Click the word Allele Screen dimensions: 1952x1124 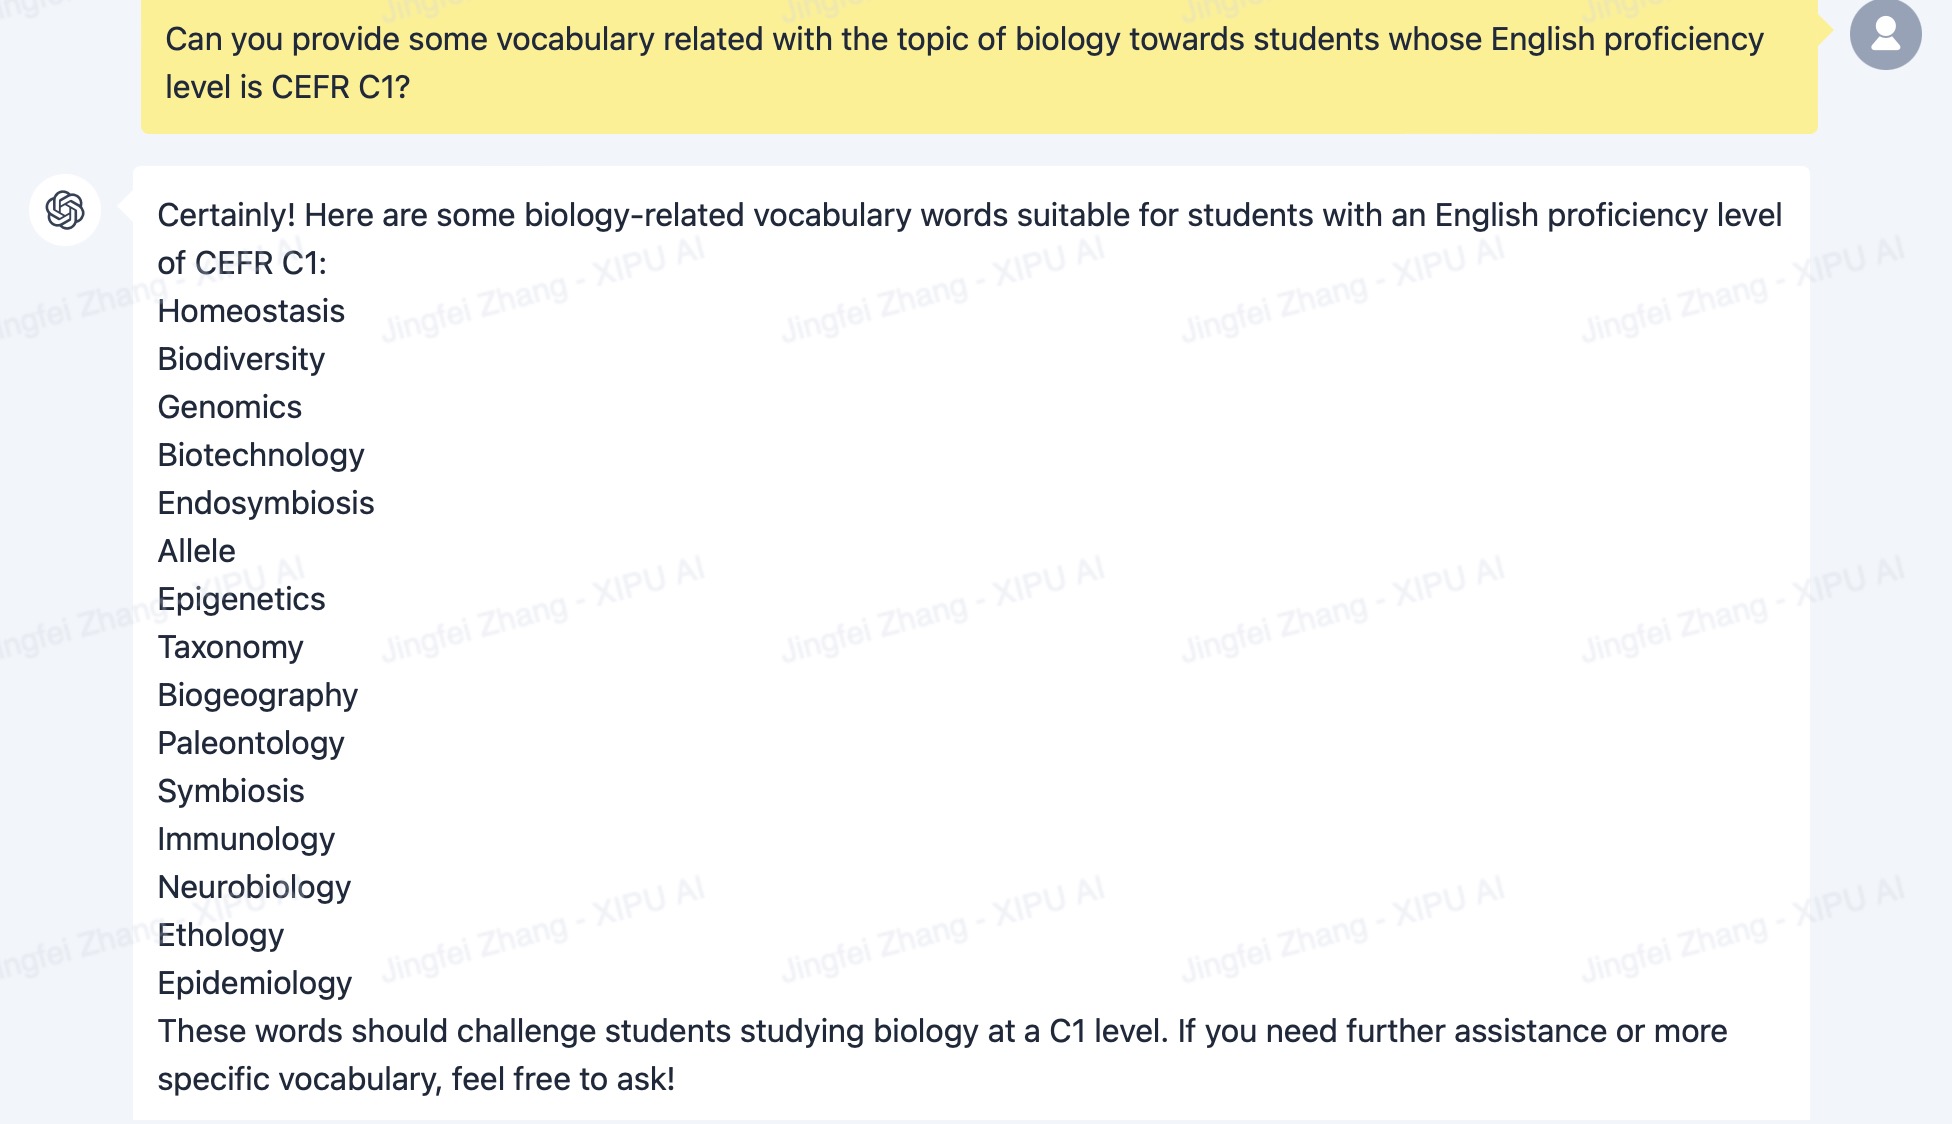(x=197, y=551)
